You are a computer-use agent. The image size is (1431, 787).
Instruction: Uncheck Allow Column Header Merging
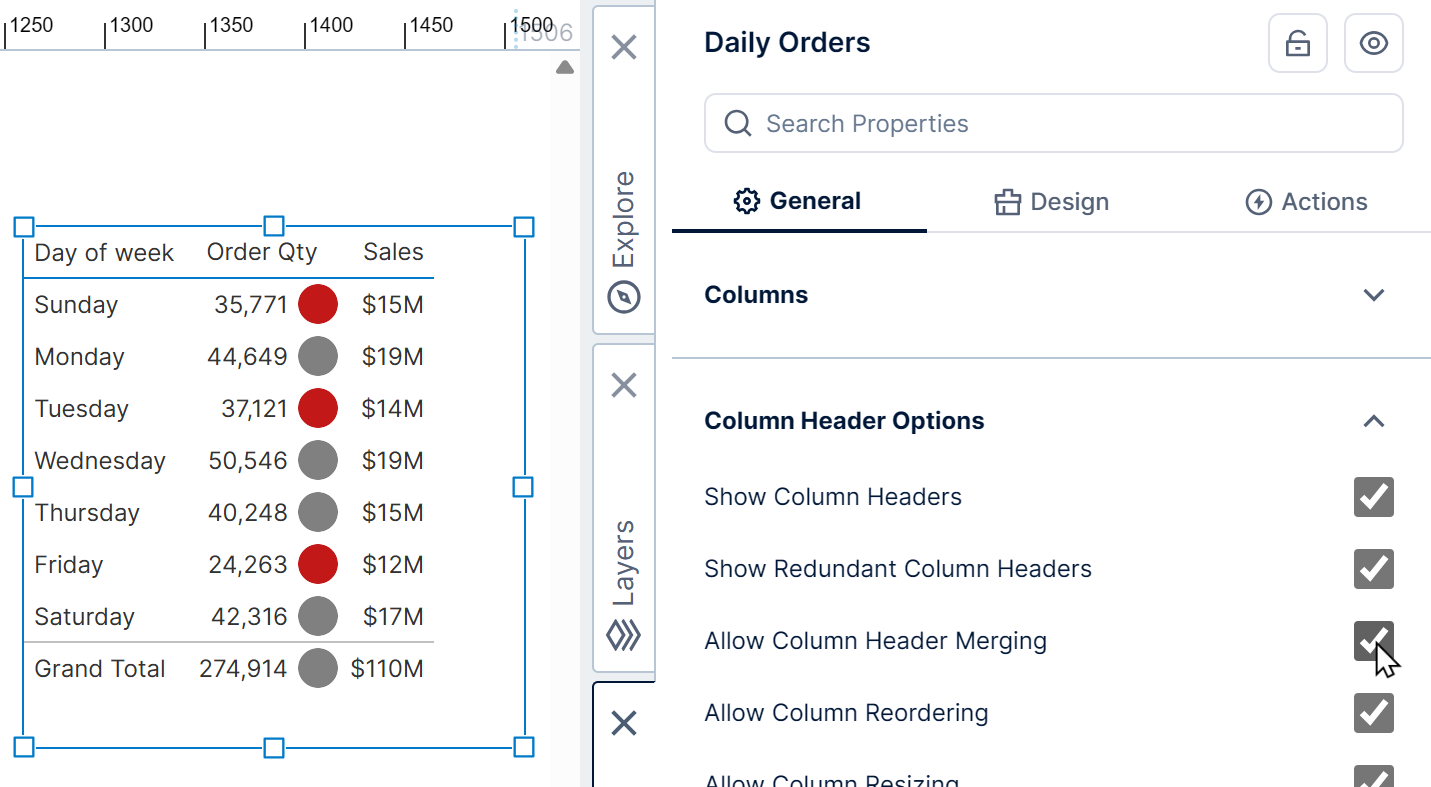click(1373, 641)
